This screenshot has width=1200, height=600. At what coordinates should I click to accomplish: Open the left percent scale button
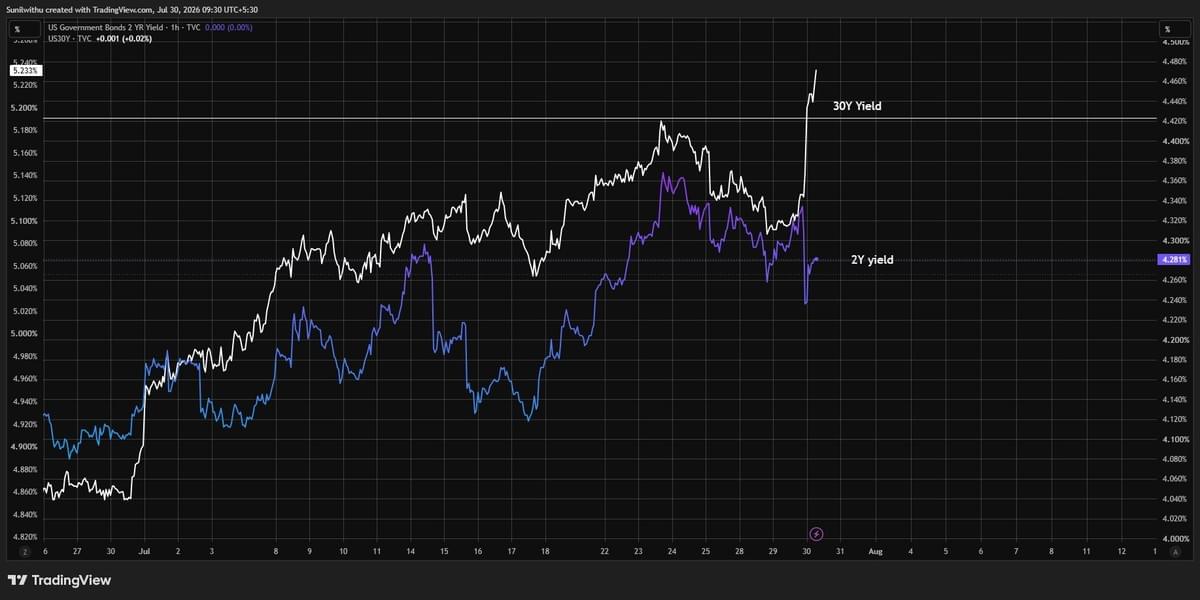pyautogui.click(x=17, y=30)
